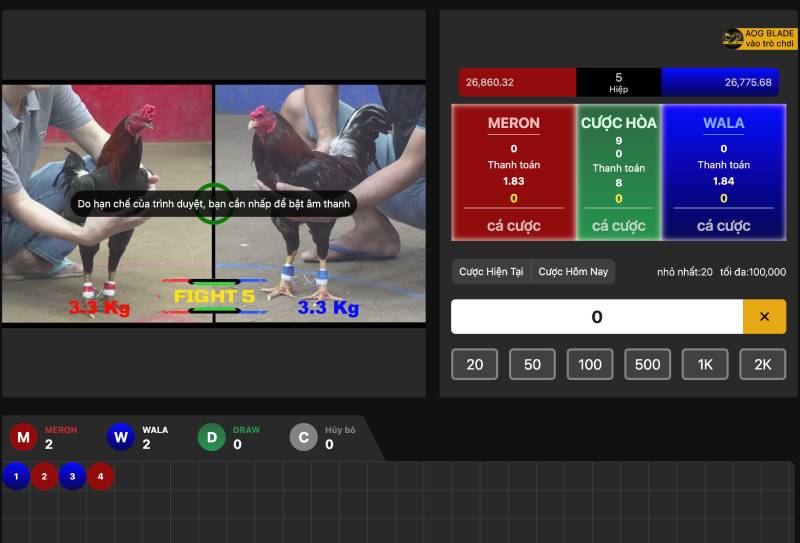Select round 1 blue result marker
The width and height of the screenshot is (800, 543).
pos(16,476)
